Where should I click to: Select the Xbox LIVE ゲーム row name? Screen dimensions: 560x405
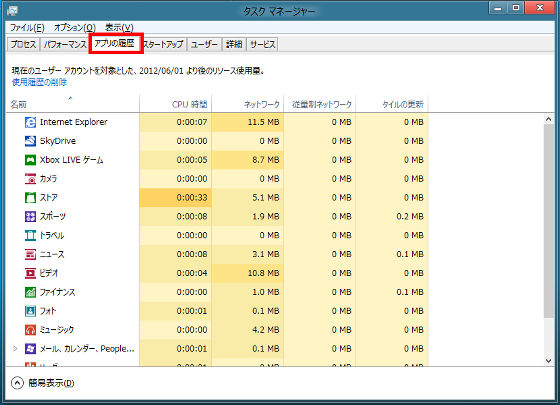[71, 160]
